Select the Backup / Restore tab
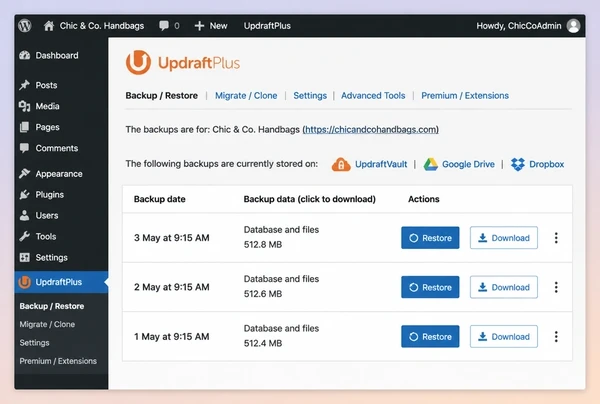 coord(162,95)
